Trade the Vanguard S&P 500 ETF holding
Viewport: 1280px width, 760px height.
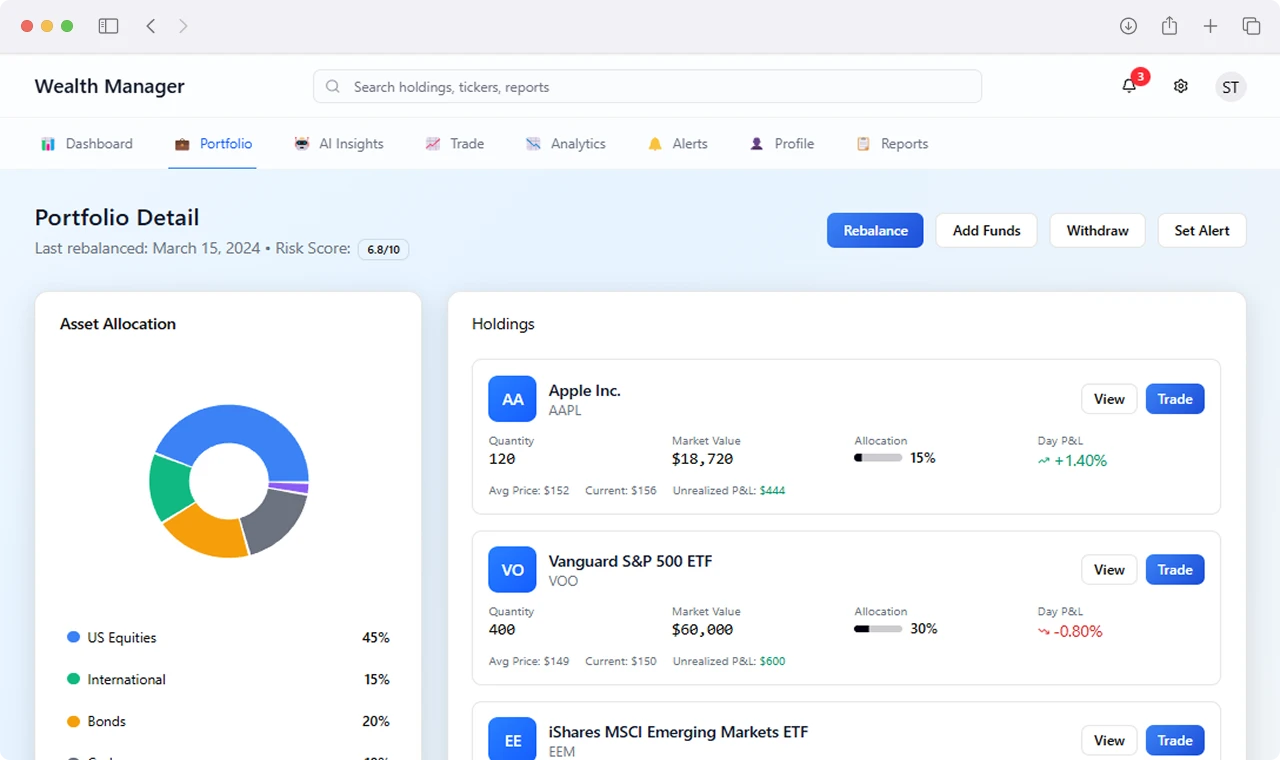(x=1175, y=570)
